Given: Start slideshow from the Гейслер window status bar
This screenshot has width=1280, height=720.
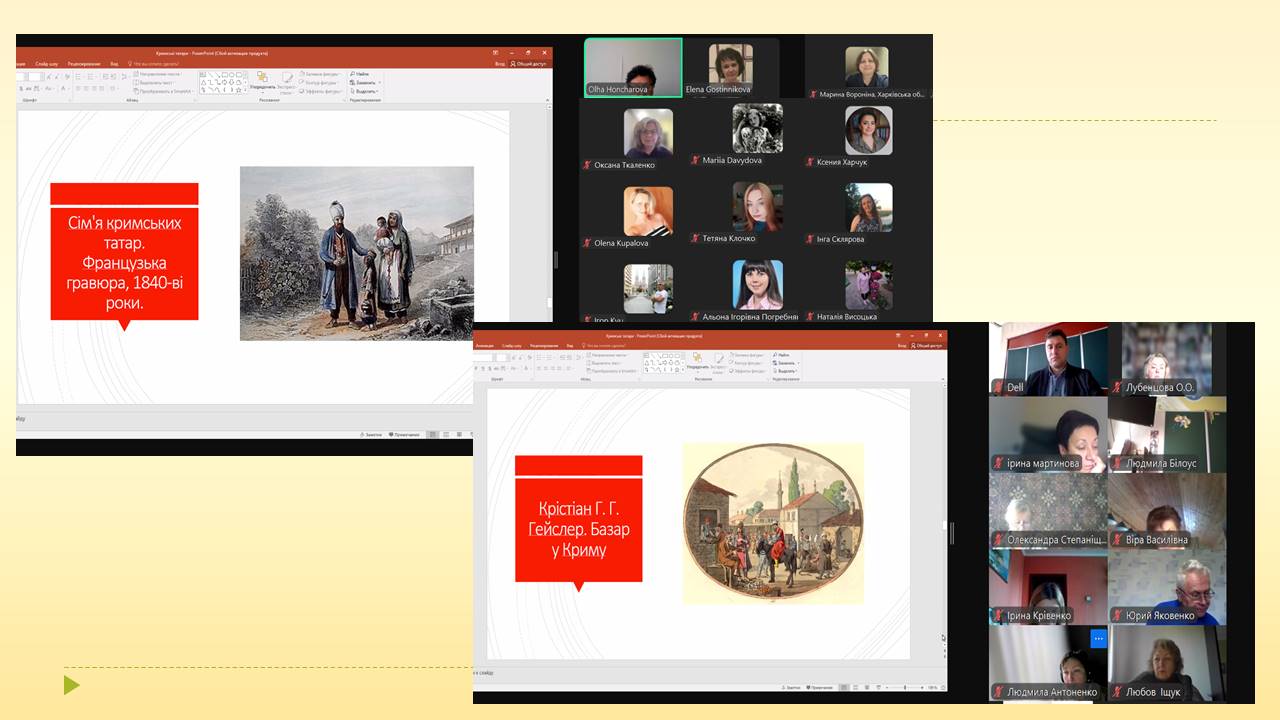Looking at the screenshot, I should coord(879,688).
